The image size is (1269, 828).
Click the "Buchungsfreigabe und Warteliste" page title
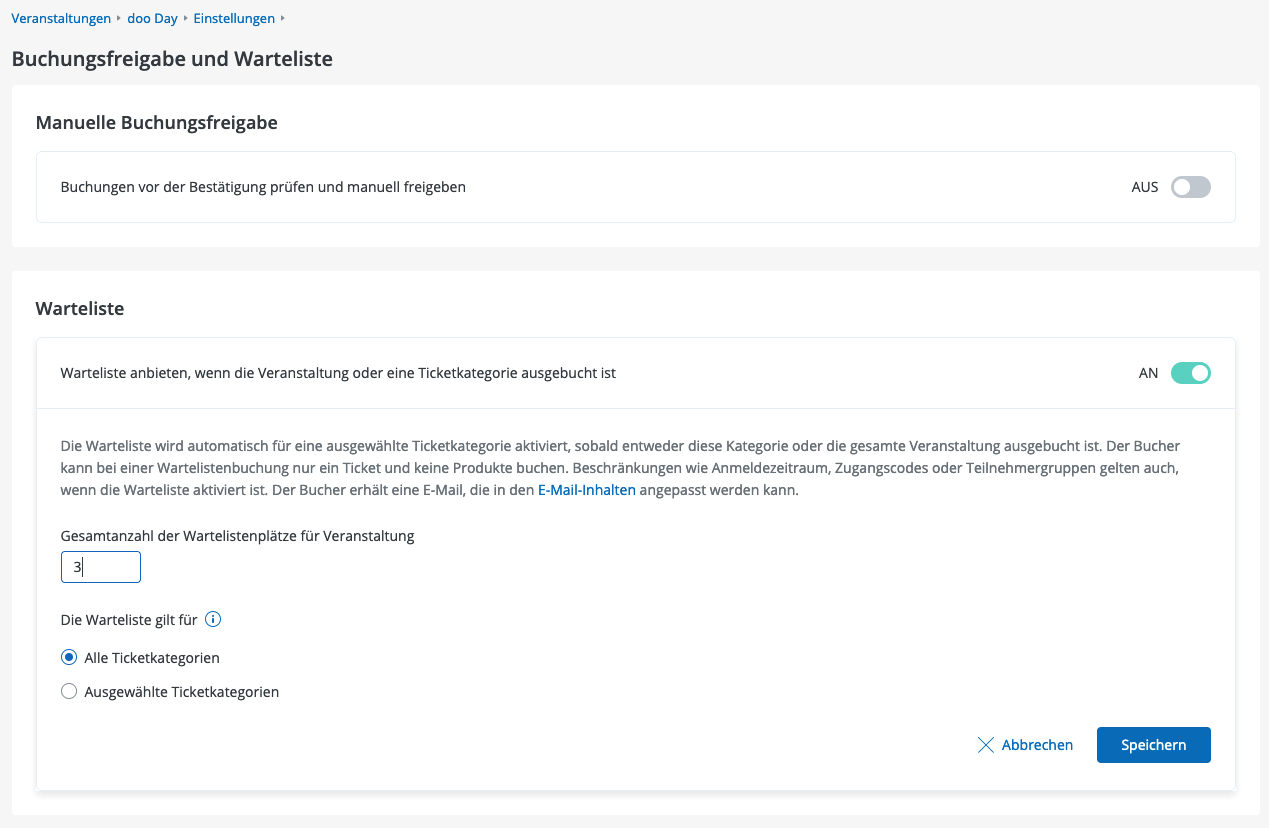point(172,59)
